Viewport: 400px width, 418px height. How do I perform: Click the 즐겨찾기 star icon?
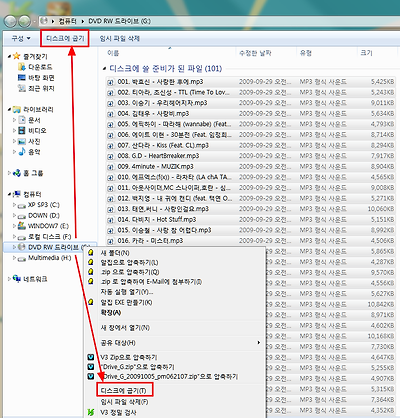pos(17,56)
